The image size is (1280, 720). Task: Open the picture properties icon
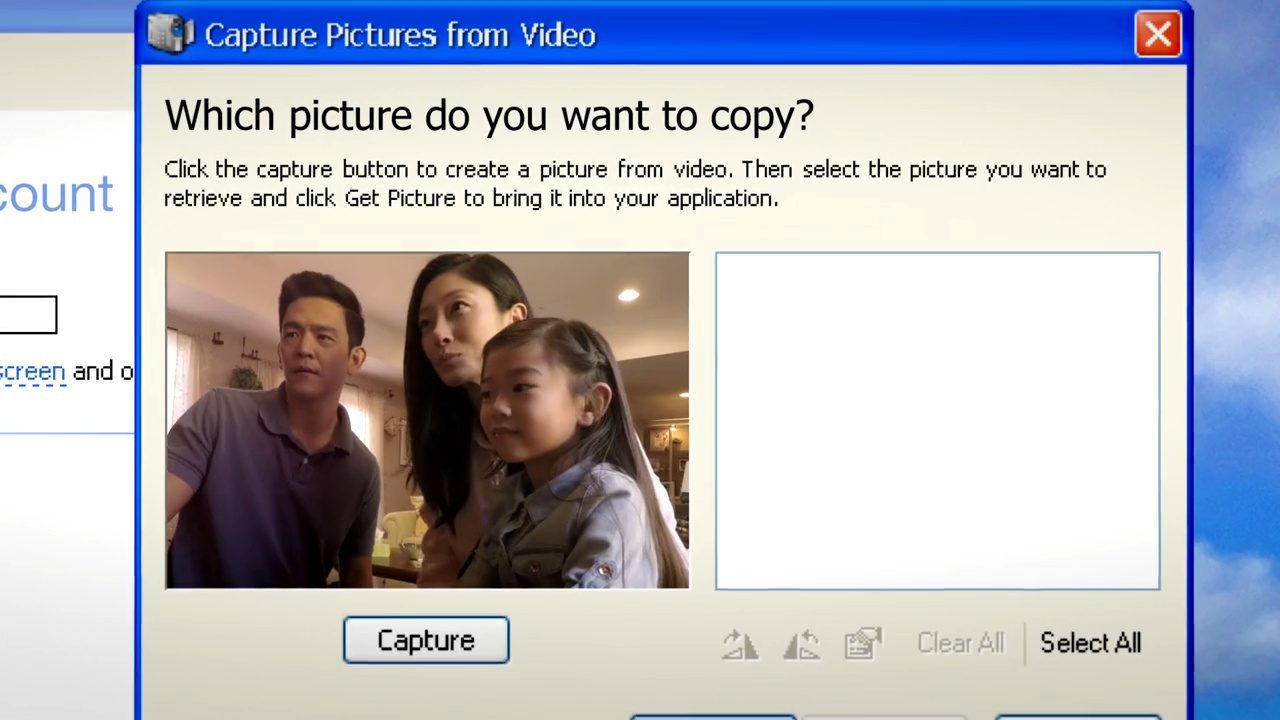[x=861, y=643]
